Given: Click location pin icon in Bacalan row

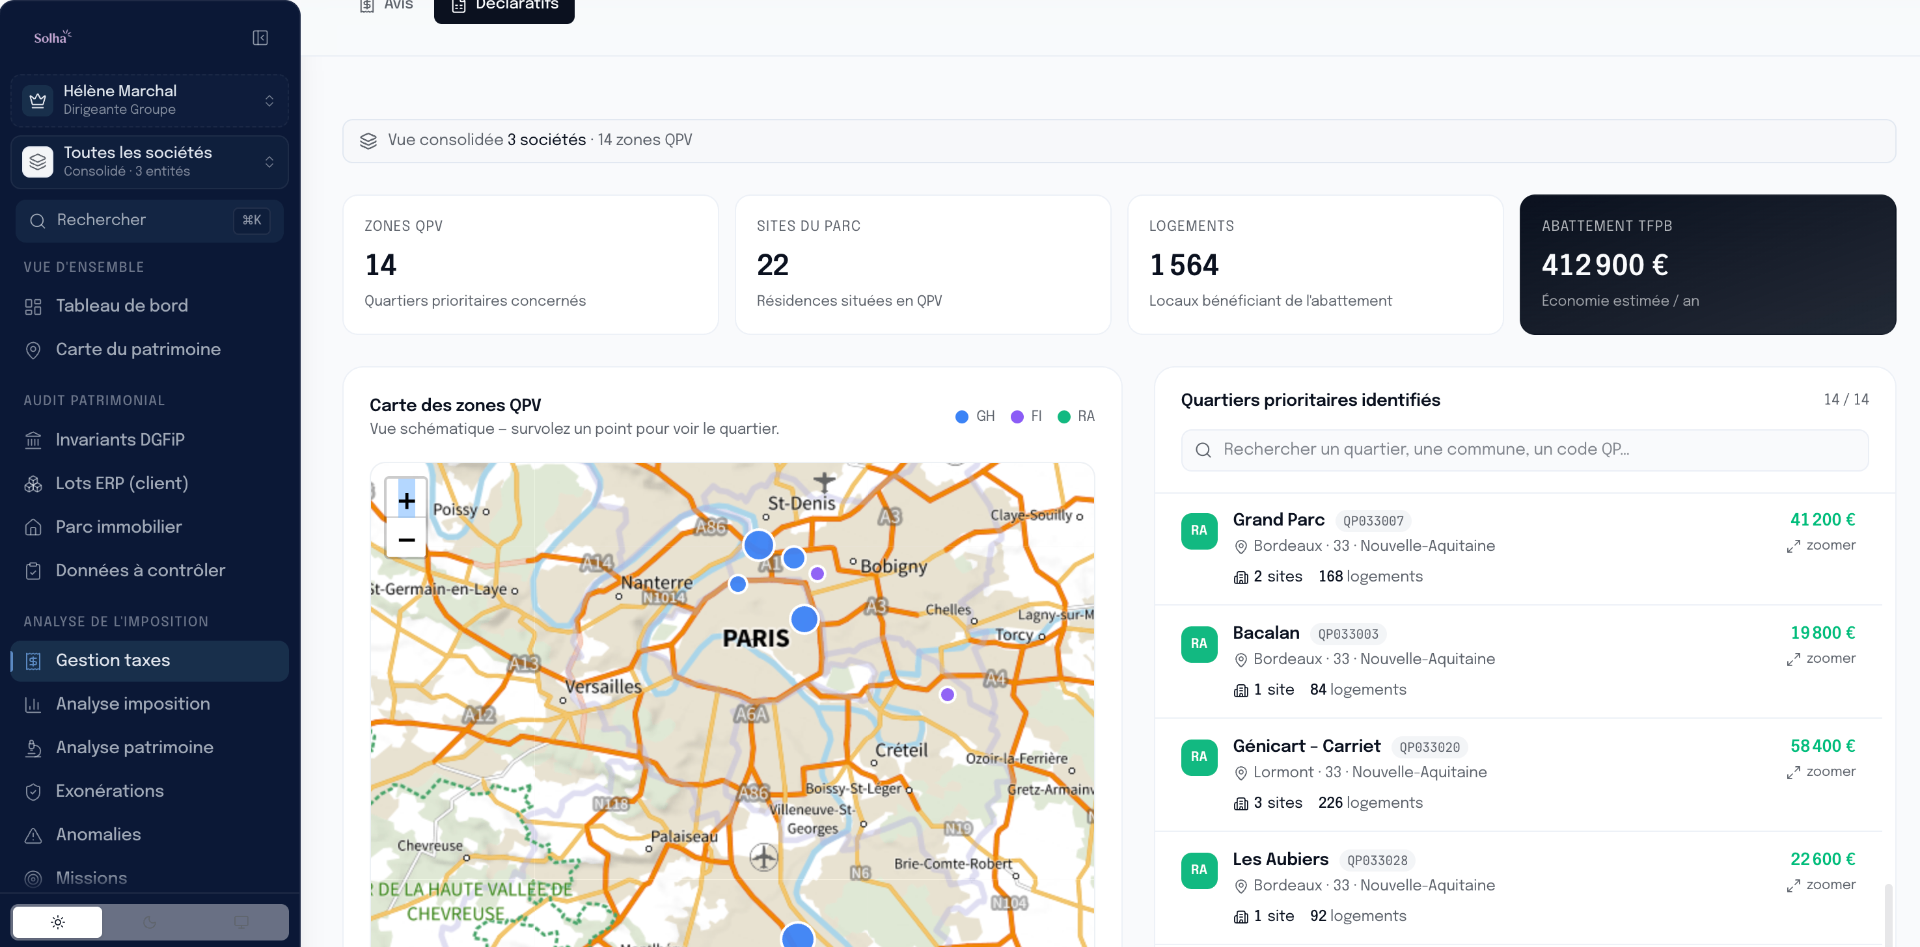Looking at the screenshot, I should coord(1241,660).
